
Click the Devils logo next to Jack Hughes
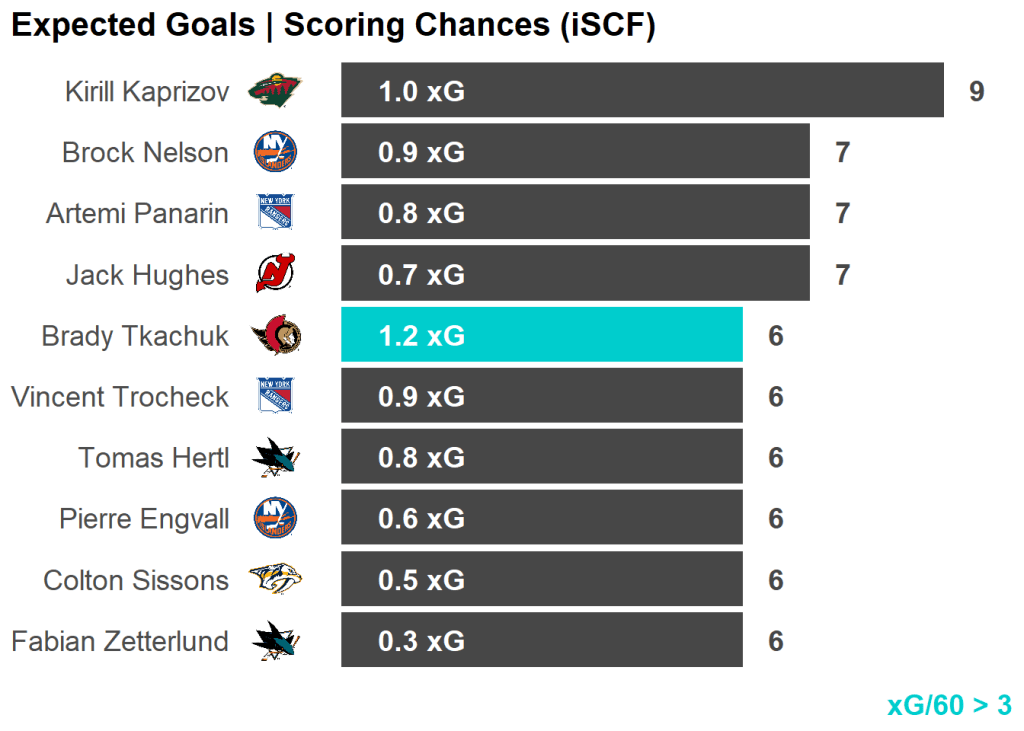pos(275,274)
